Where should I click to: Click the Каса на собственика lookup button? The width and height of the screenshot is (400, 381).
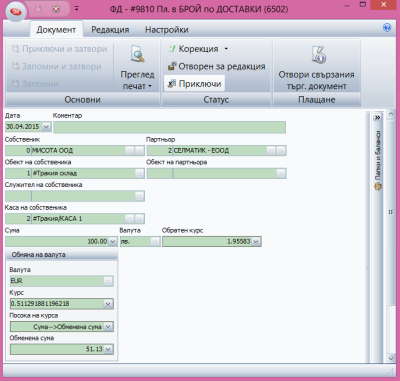139,219
